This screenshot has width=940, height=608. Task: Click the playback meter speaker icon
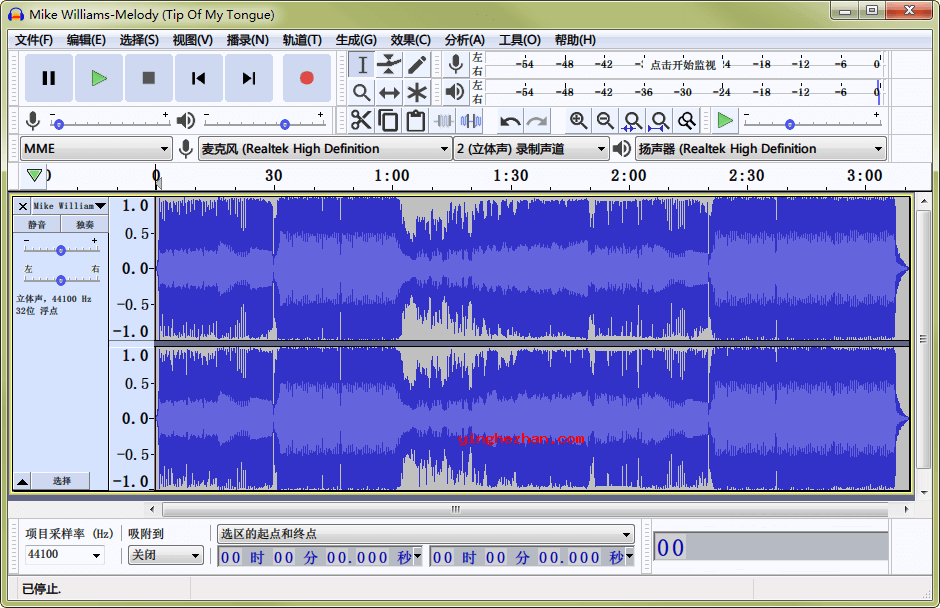[x=456, y=92]
